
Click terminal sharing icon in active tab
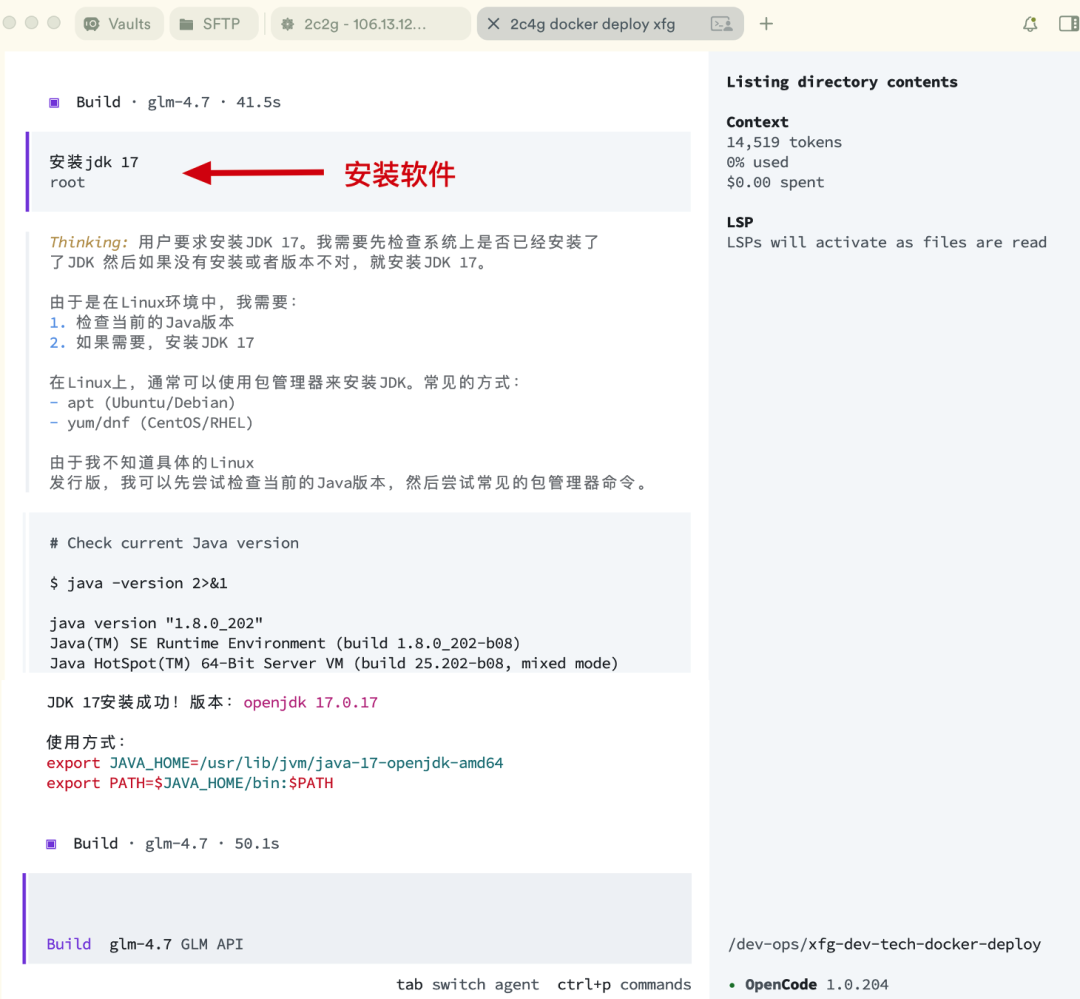point(720,24)
